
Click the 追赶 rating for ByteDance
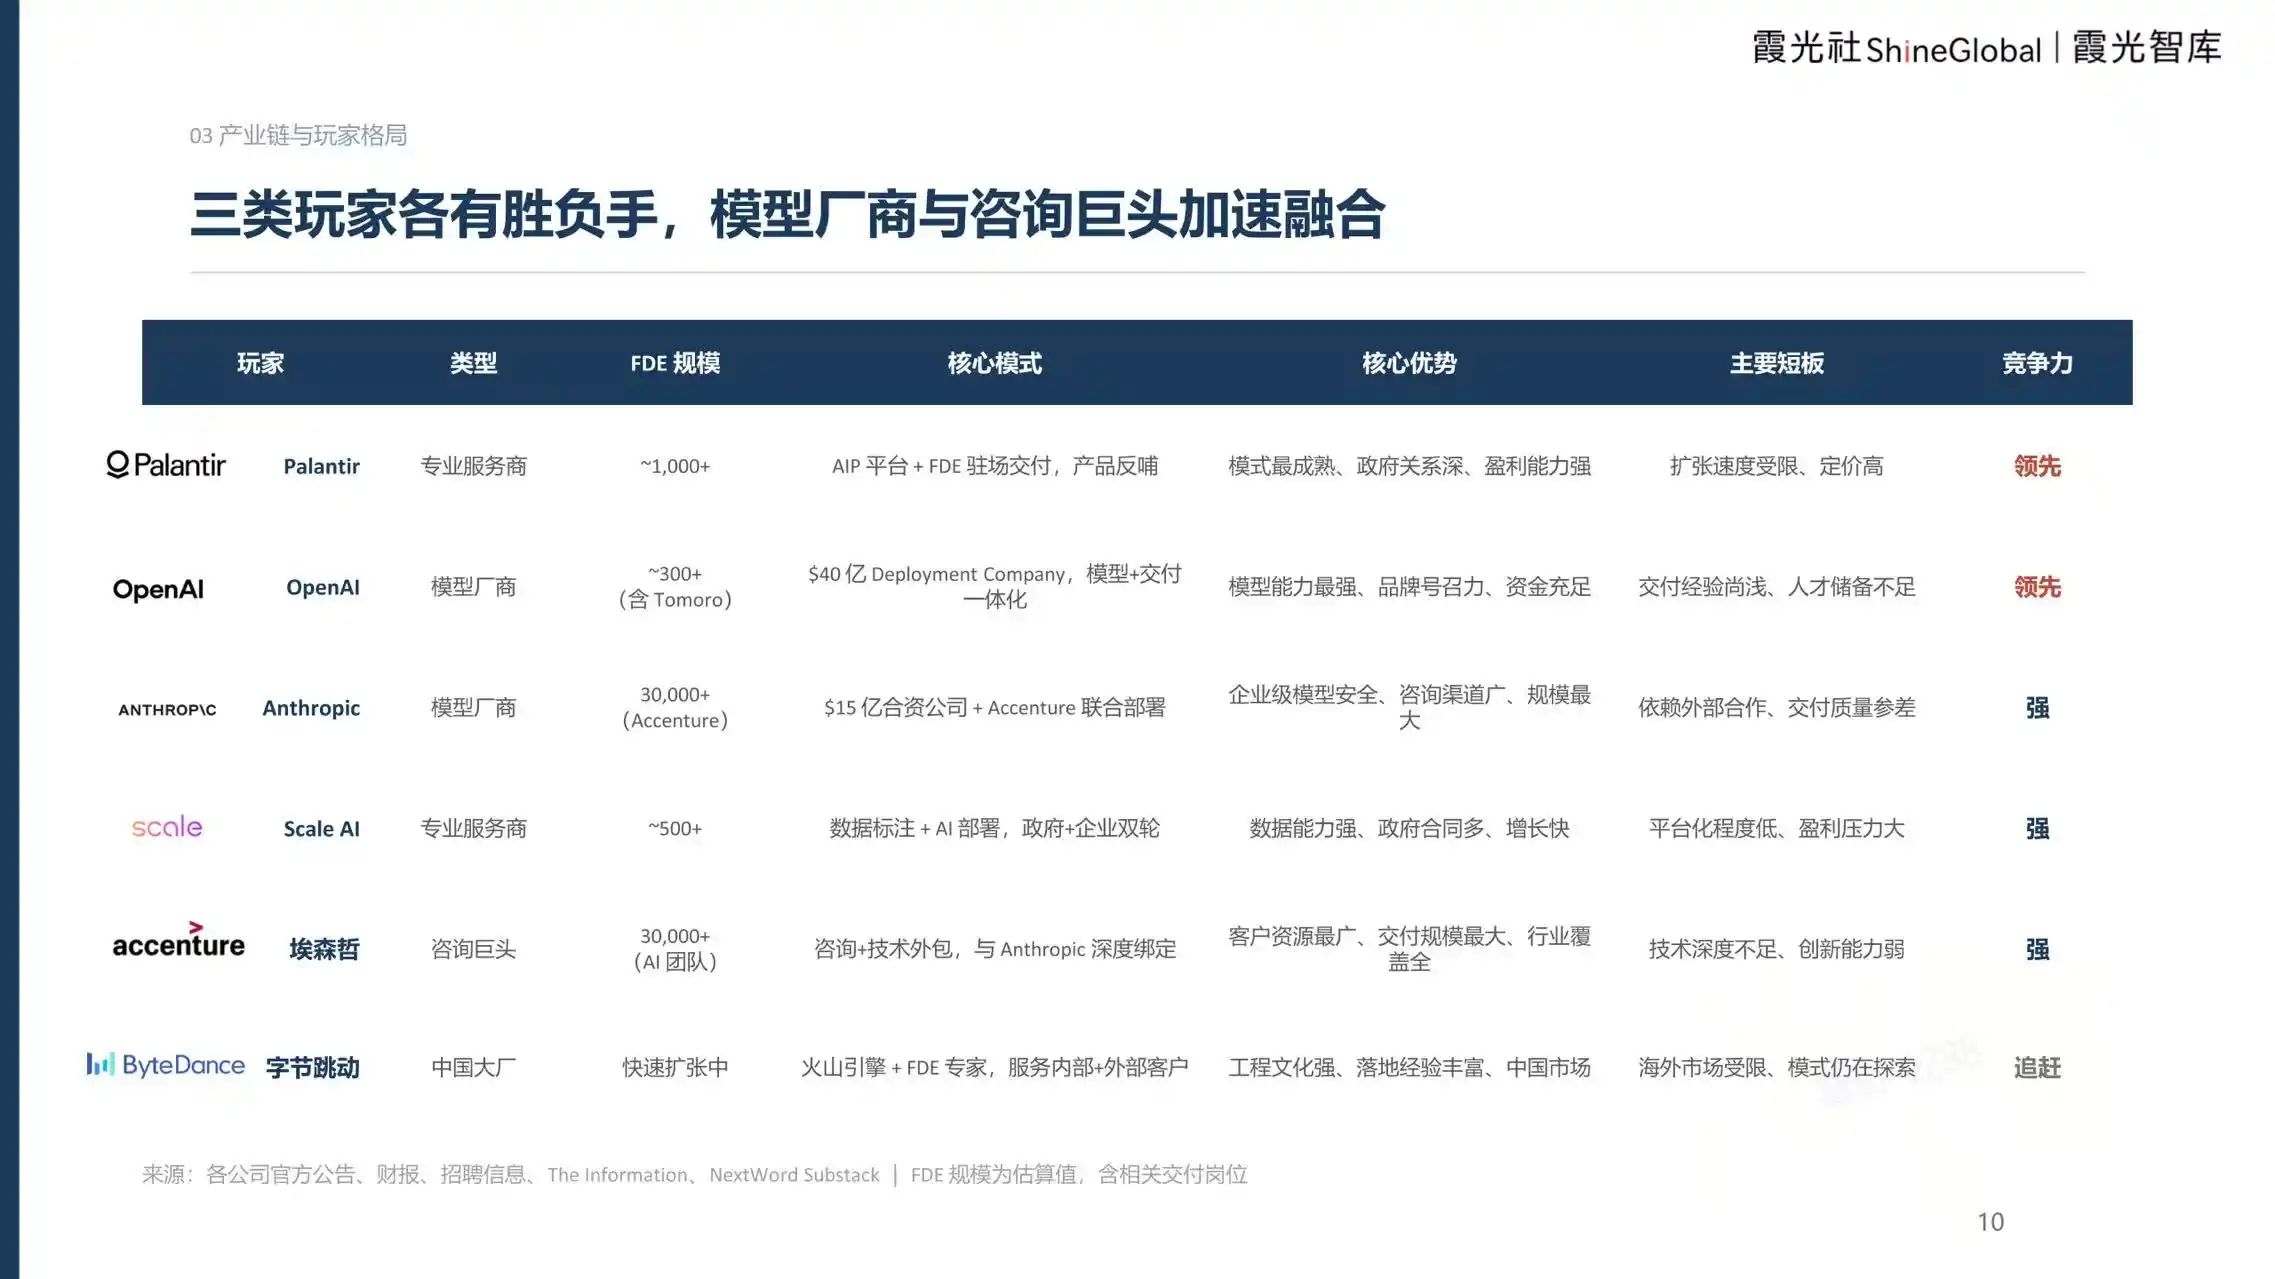(2037, 1068)
